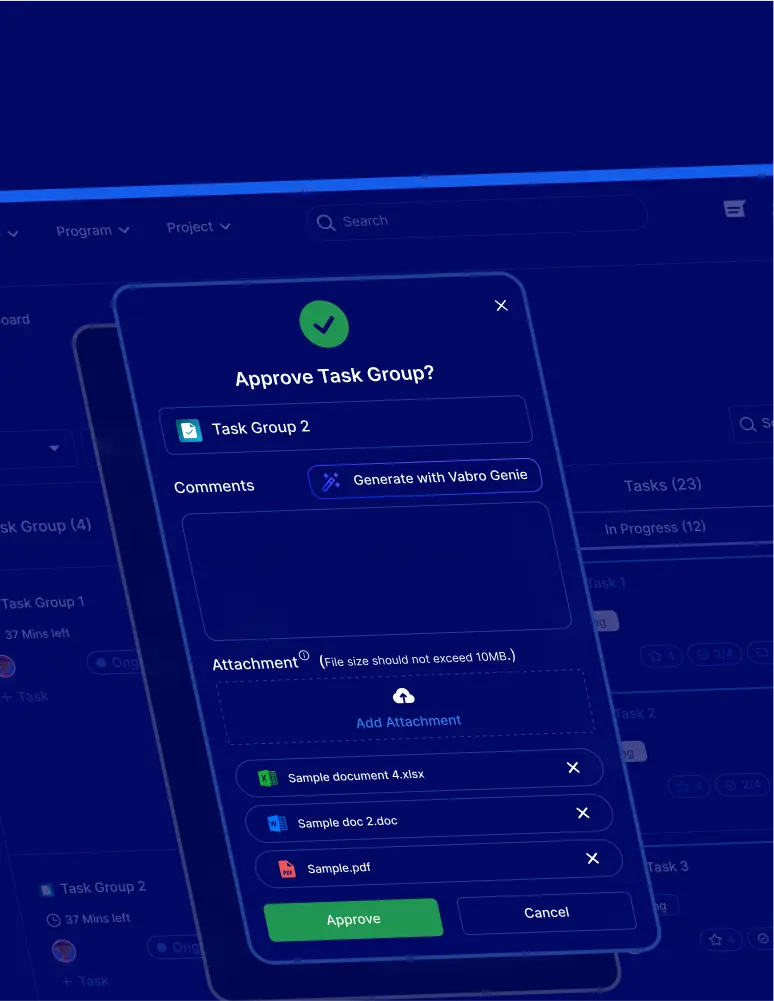Click the PDF file icon
The height and width of the screenshot is (1001, 774).
287,869
